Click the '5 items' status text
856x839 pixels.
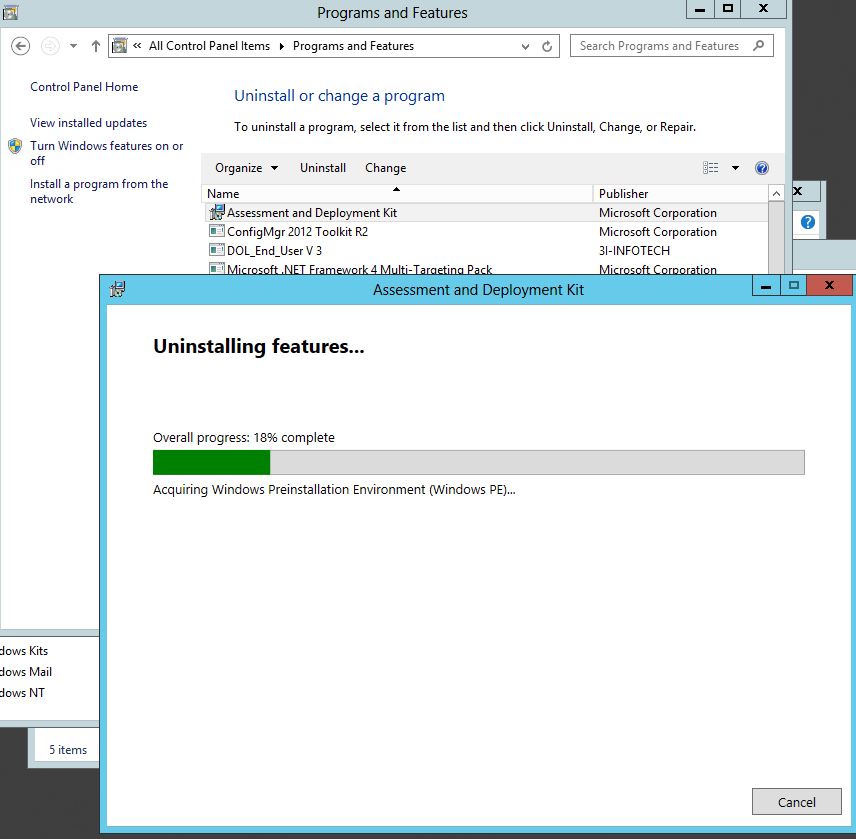point(68,750)
